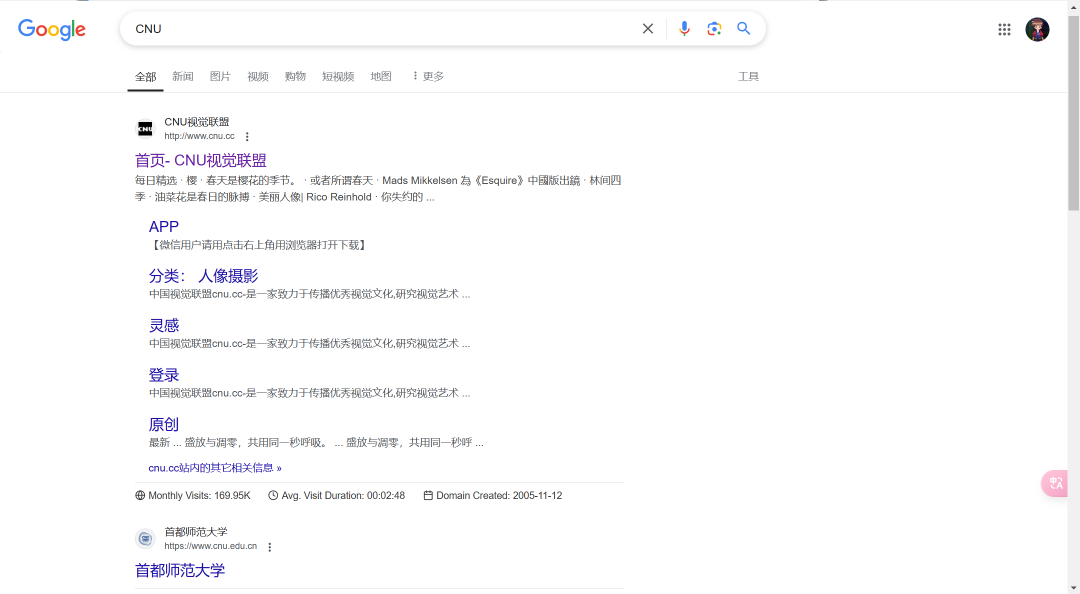Image resolution: width=1080 pixels, height=594 pixels.
Task: Switch to the 视频 tab
Action: click(258, 76)
